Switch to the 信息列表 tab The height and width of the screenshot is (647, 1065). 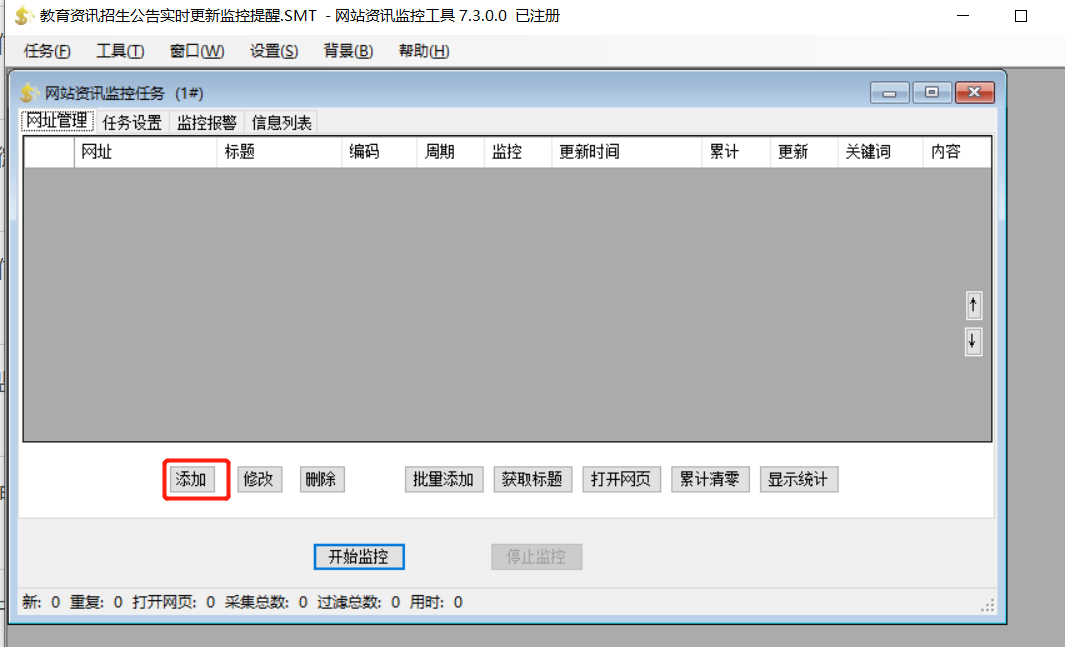click(282, 123)
